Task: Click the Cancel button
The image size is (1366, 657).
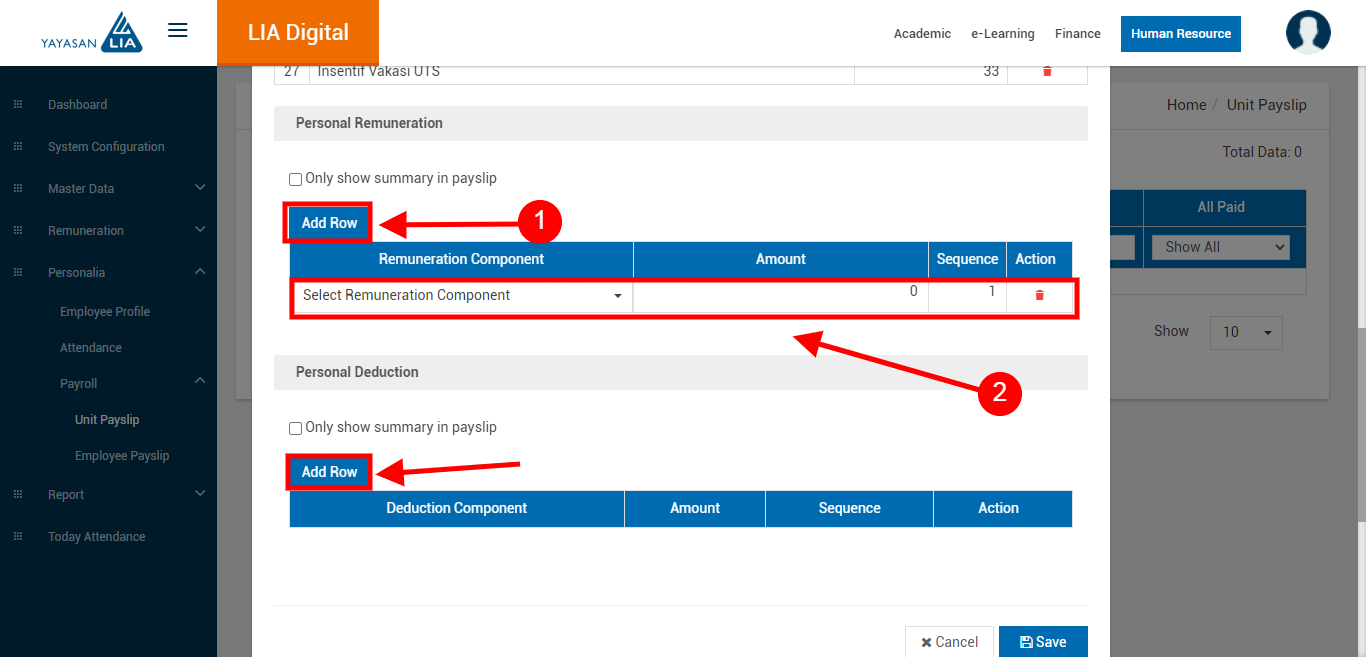Action: coord(949,642)
